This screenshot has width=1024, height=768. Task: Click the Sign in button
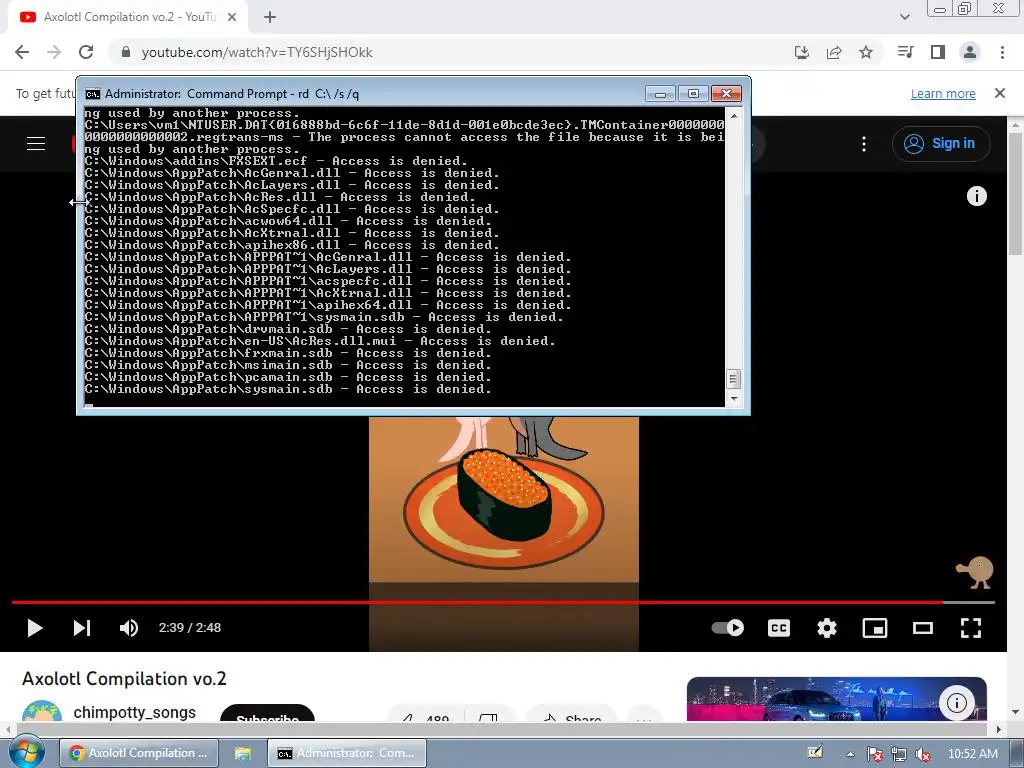coord(940,144)
